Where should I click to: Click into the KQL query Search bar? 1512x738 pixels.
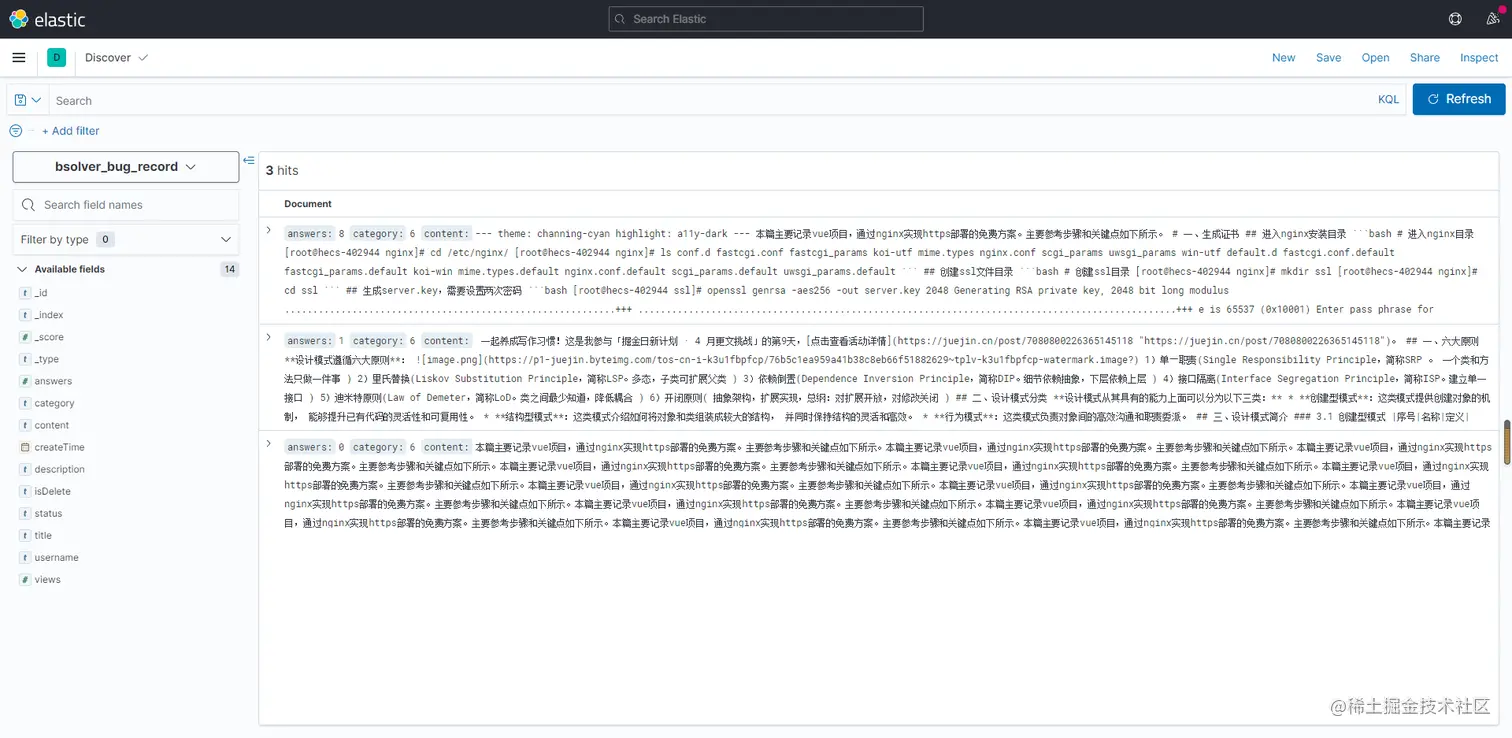pos(710,100)
